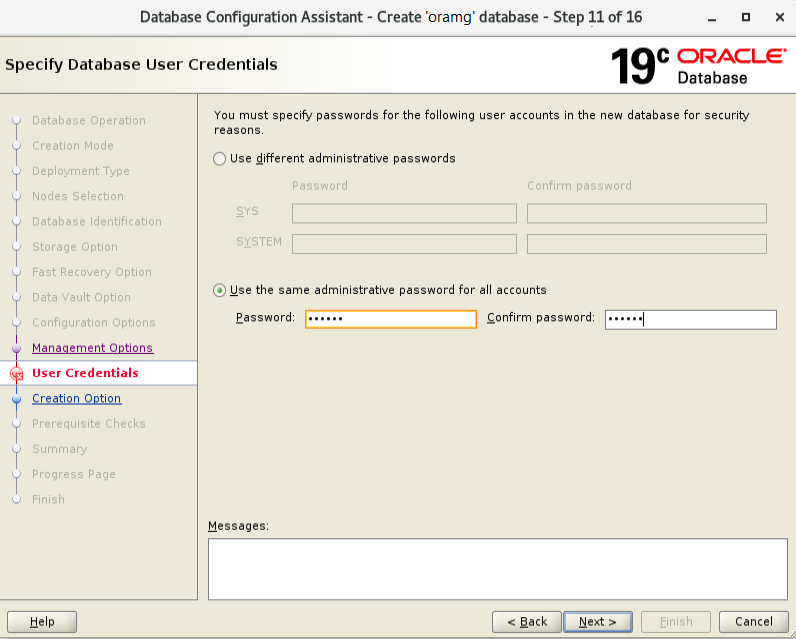This screenshot has height=639, width=796.
Task: Click the Finish step bullet in sidebar
Action: point(17,500)
